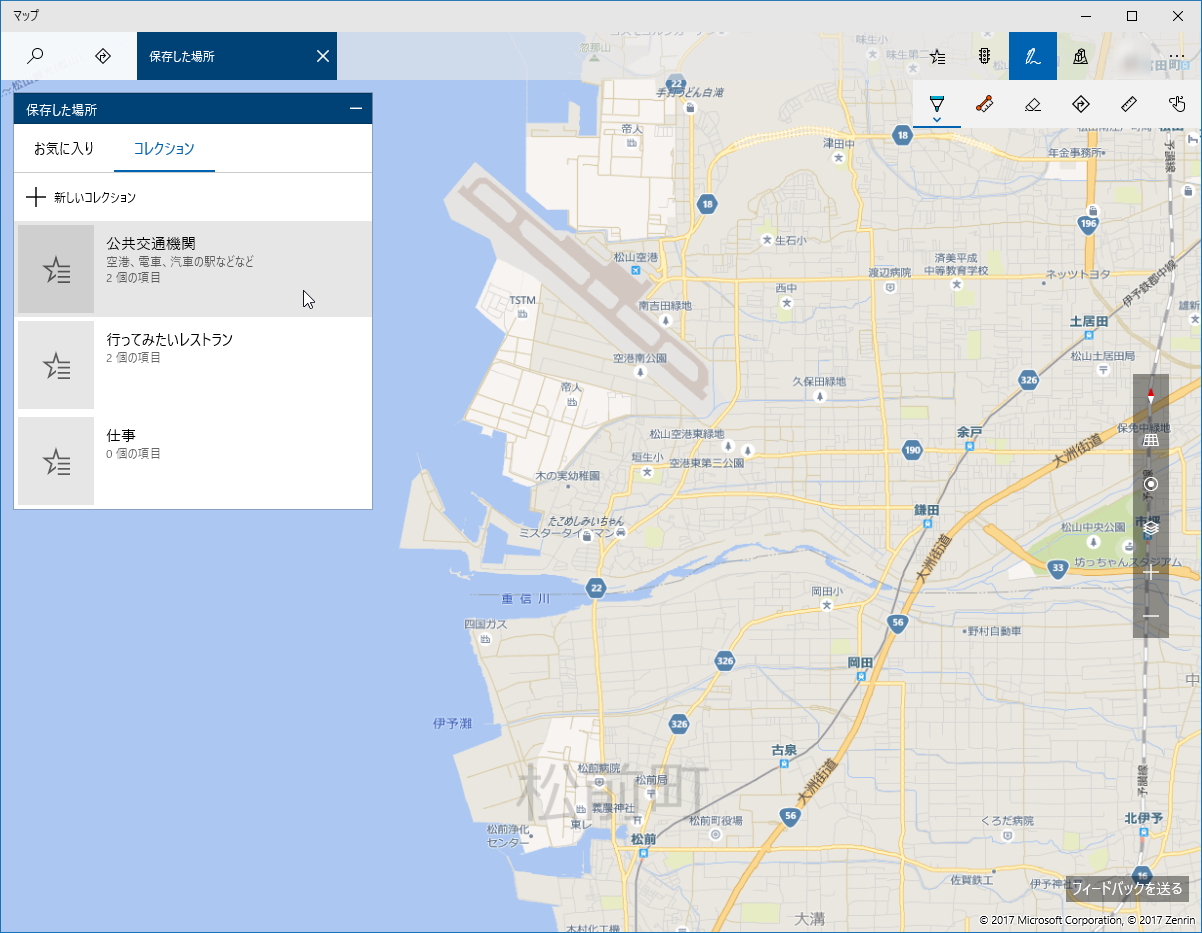Toggle the Windows Ink pen toolbar button
1202x933 pixels.
(1033, 56)
